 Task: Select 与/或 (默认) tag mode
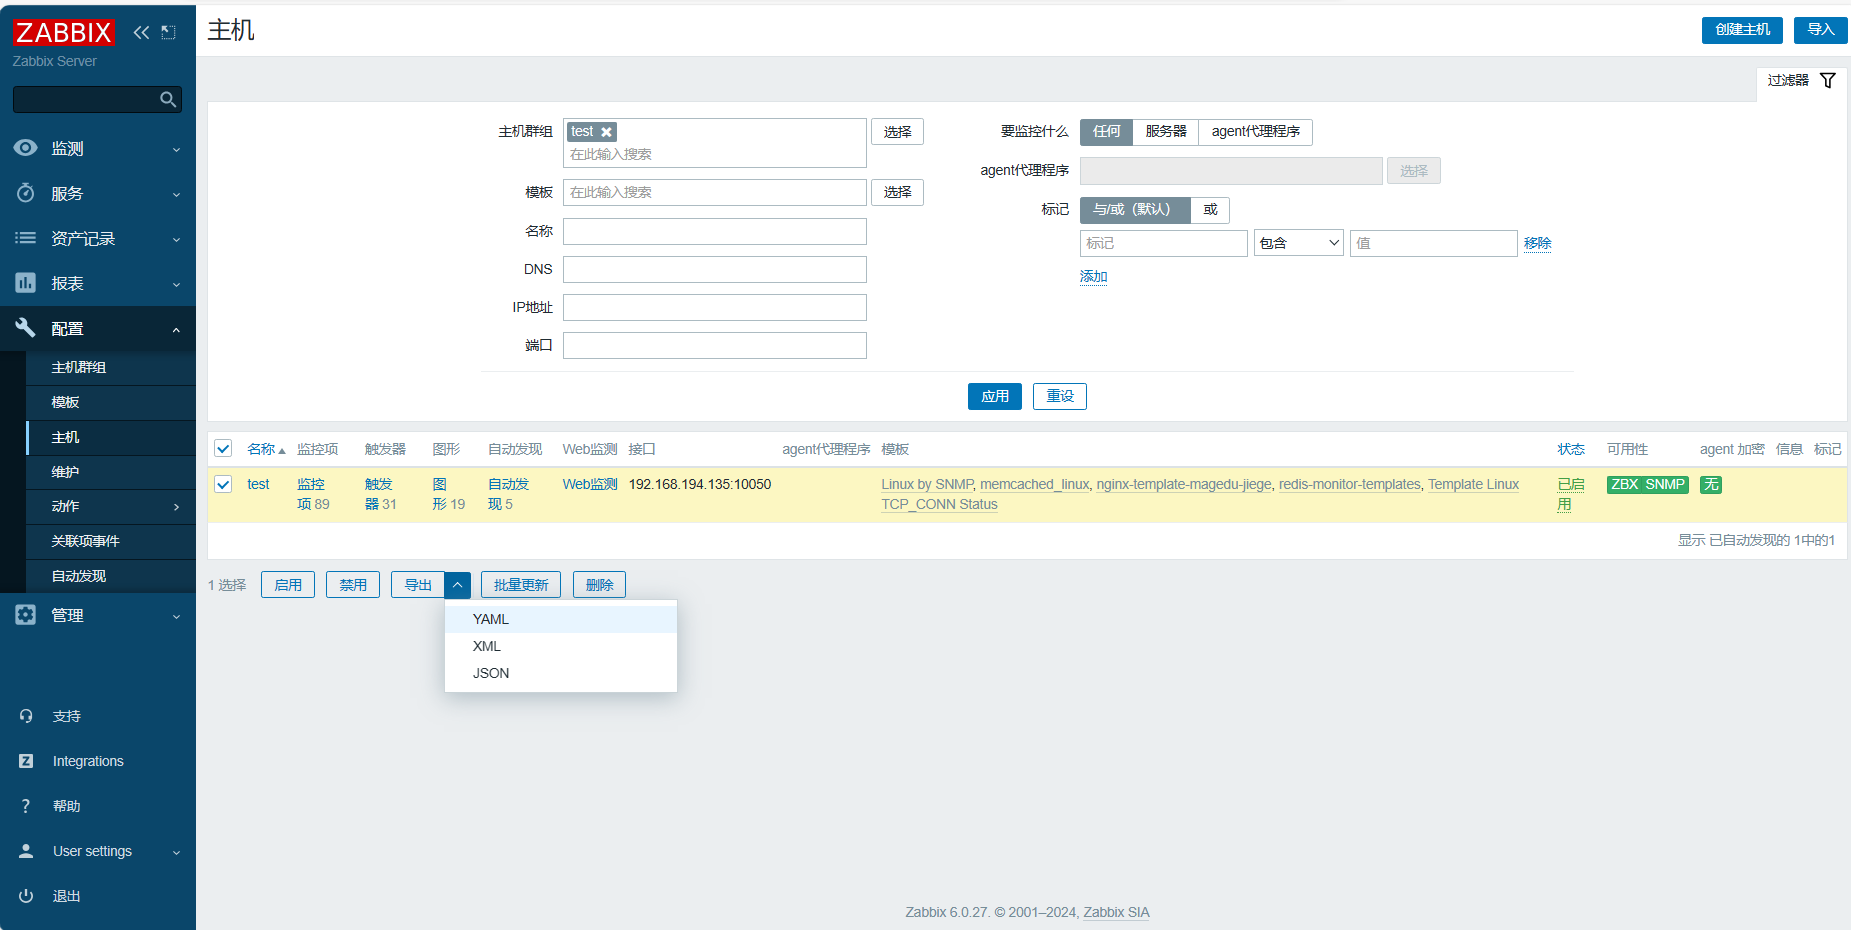(1135, 210)
